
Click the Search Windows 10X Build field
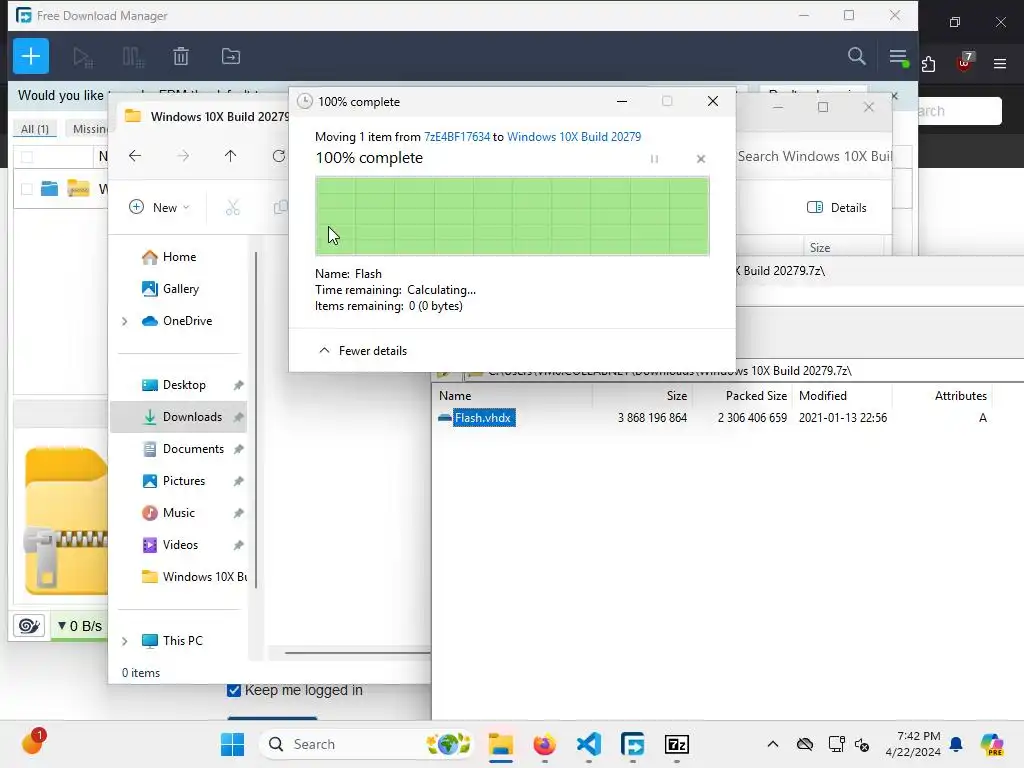coord(814,156)
